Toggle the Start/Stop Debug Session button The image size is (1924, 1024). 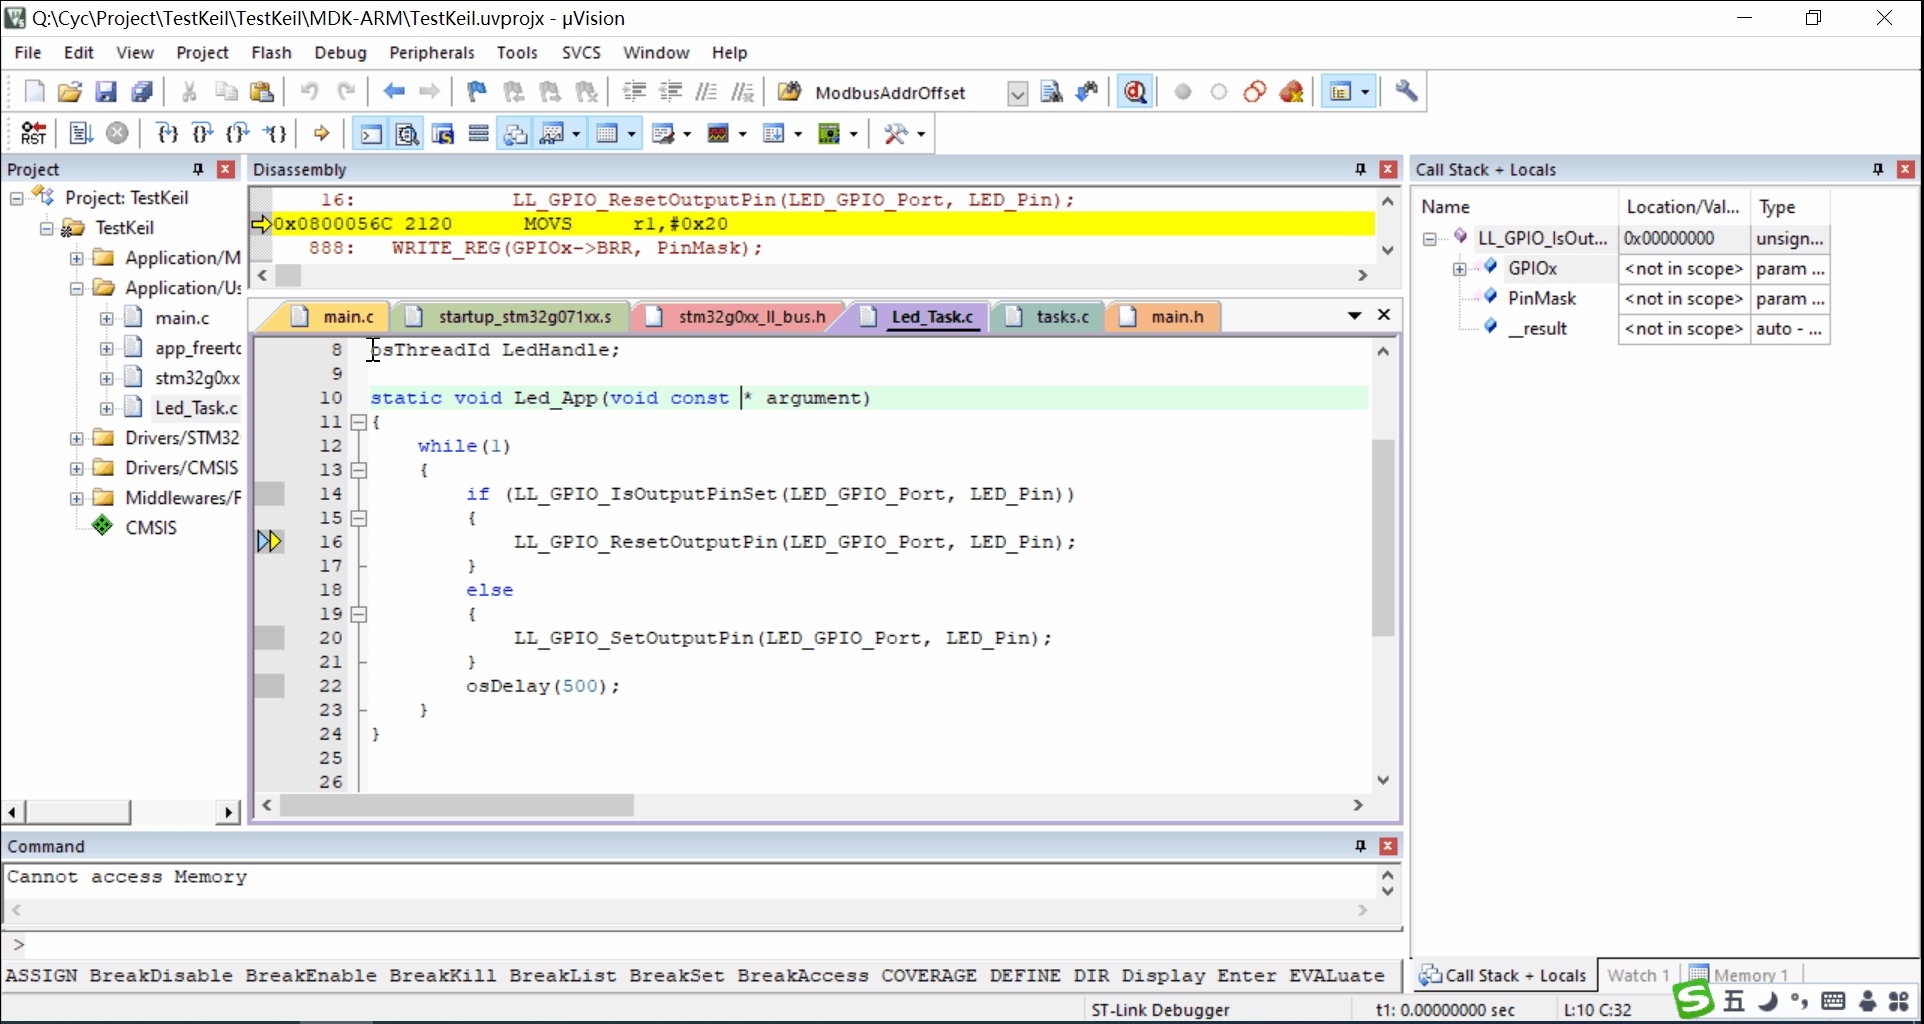[x=1134, y=92]
